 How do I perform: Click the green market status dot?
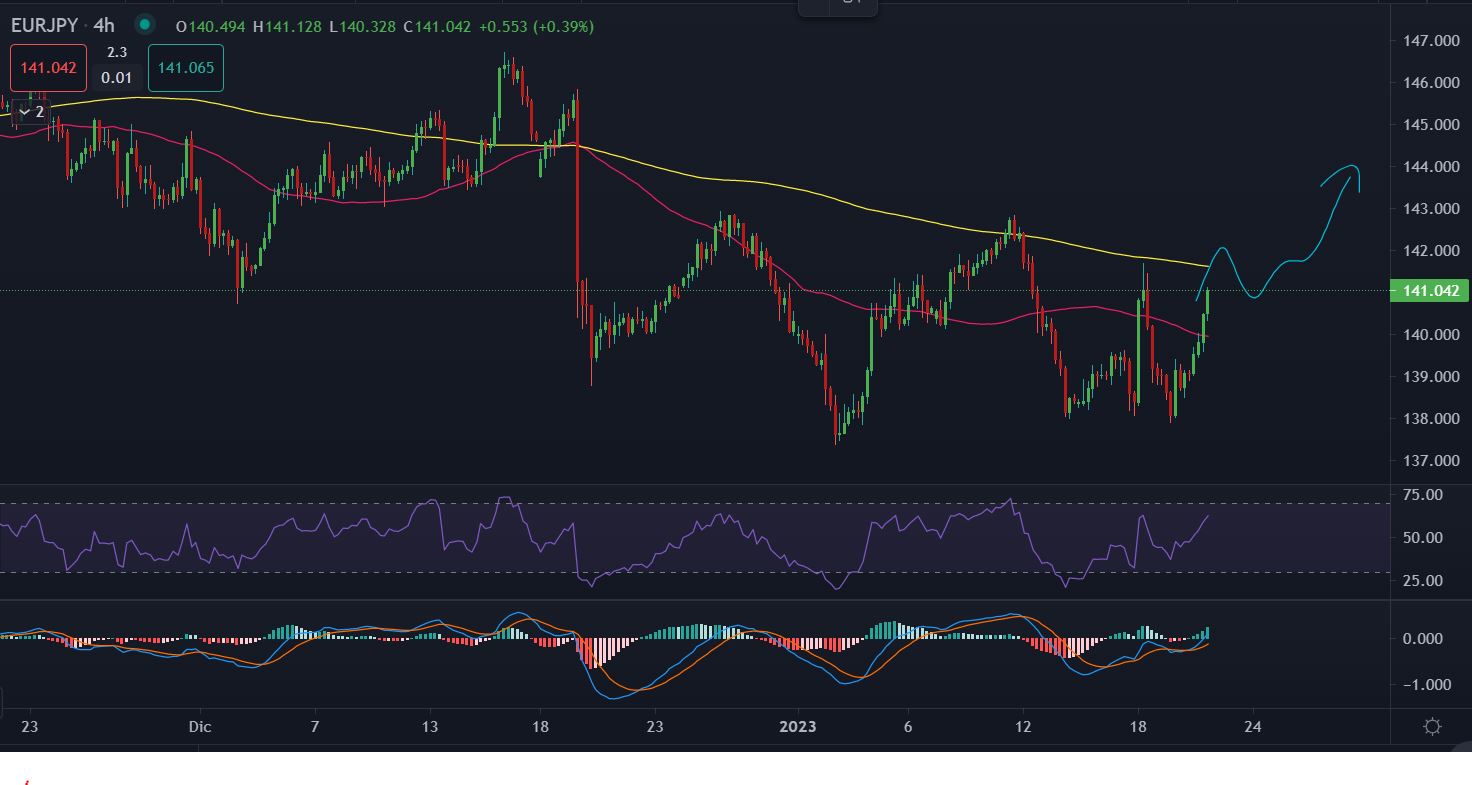[145, 25]
